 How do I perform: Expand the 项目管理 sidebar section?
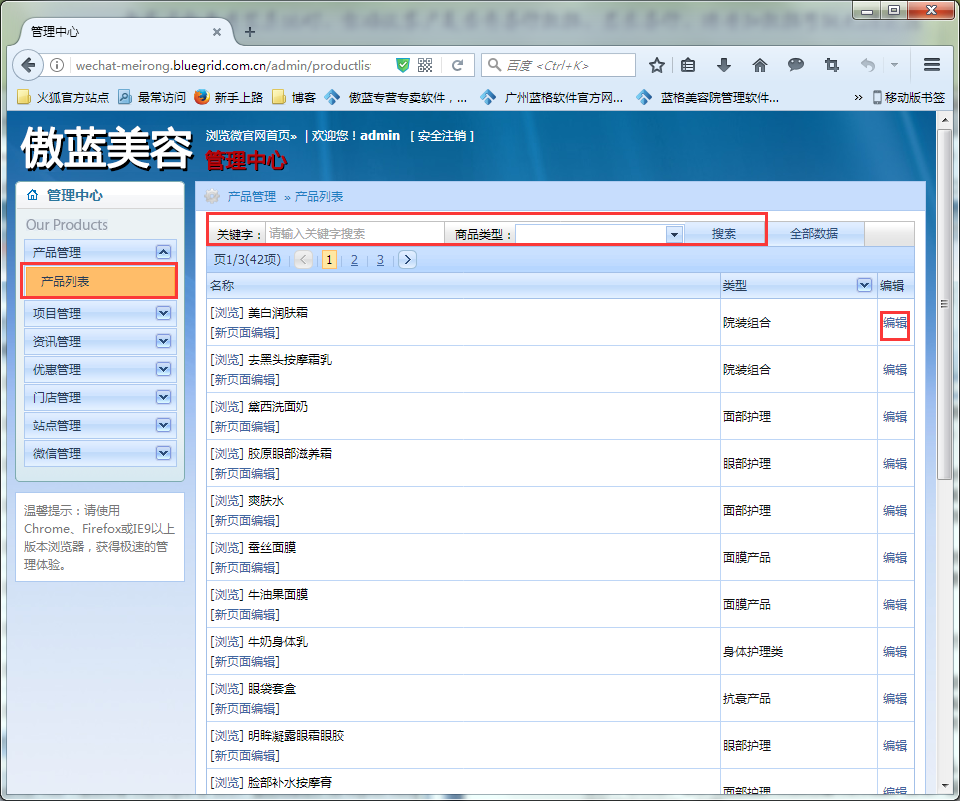click(163, 316)
